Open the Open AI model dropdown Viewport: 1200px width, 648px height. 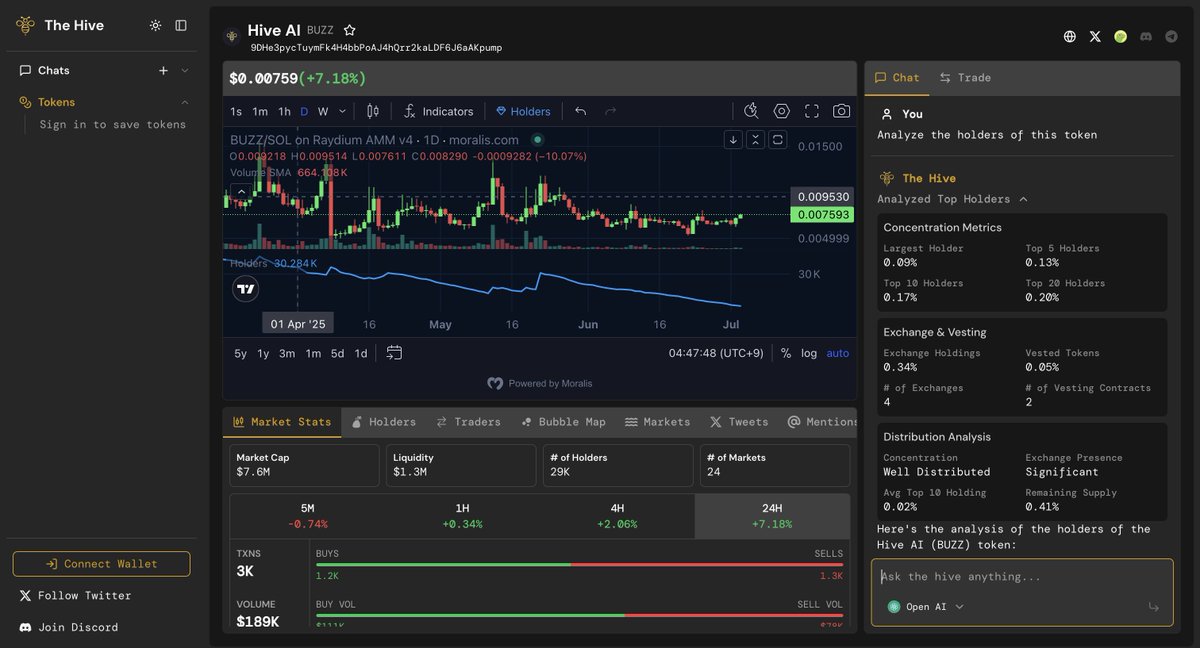click(x=926, y=607)
